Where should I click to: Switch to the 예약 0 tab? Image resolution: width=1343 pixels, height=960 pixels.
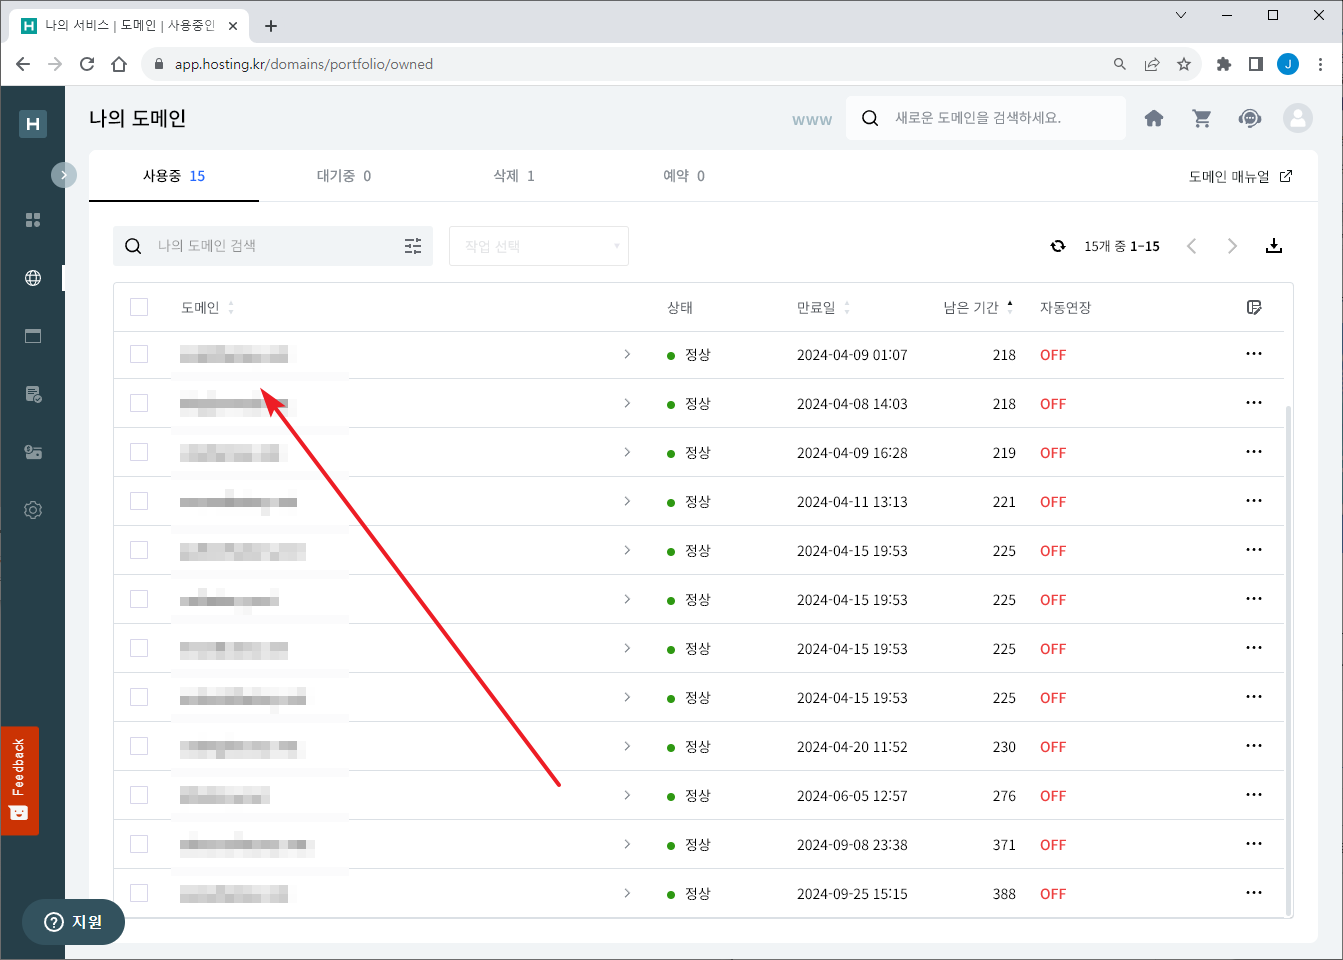pyautogui.click(x=684, y=176)
